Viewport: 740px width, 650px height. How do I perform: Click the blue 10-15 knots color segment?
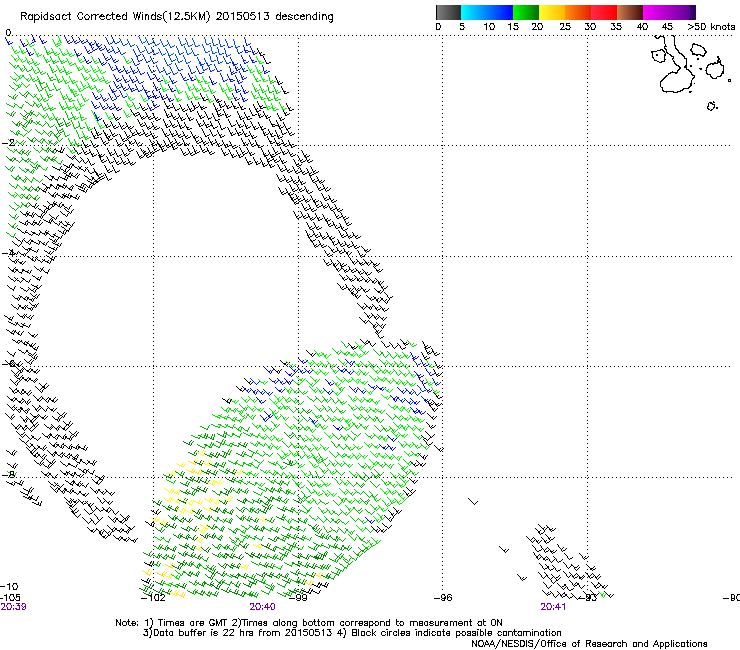coord(500,12)
